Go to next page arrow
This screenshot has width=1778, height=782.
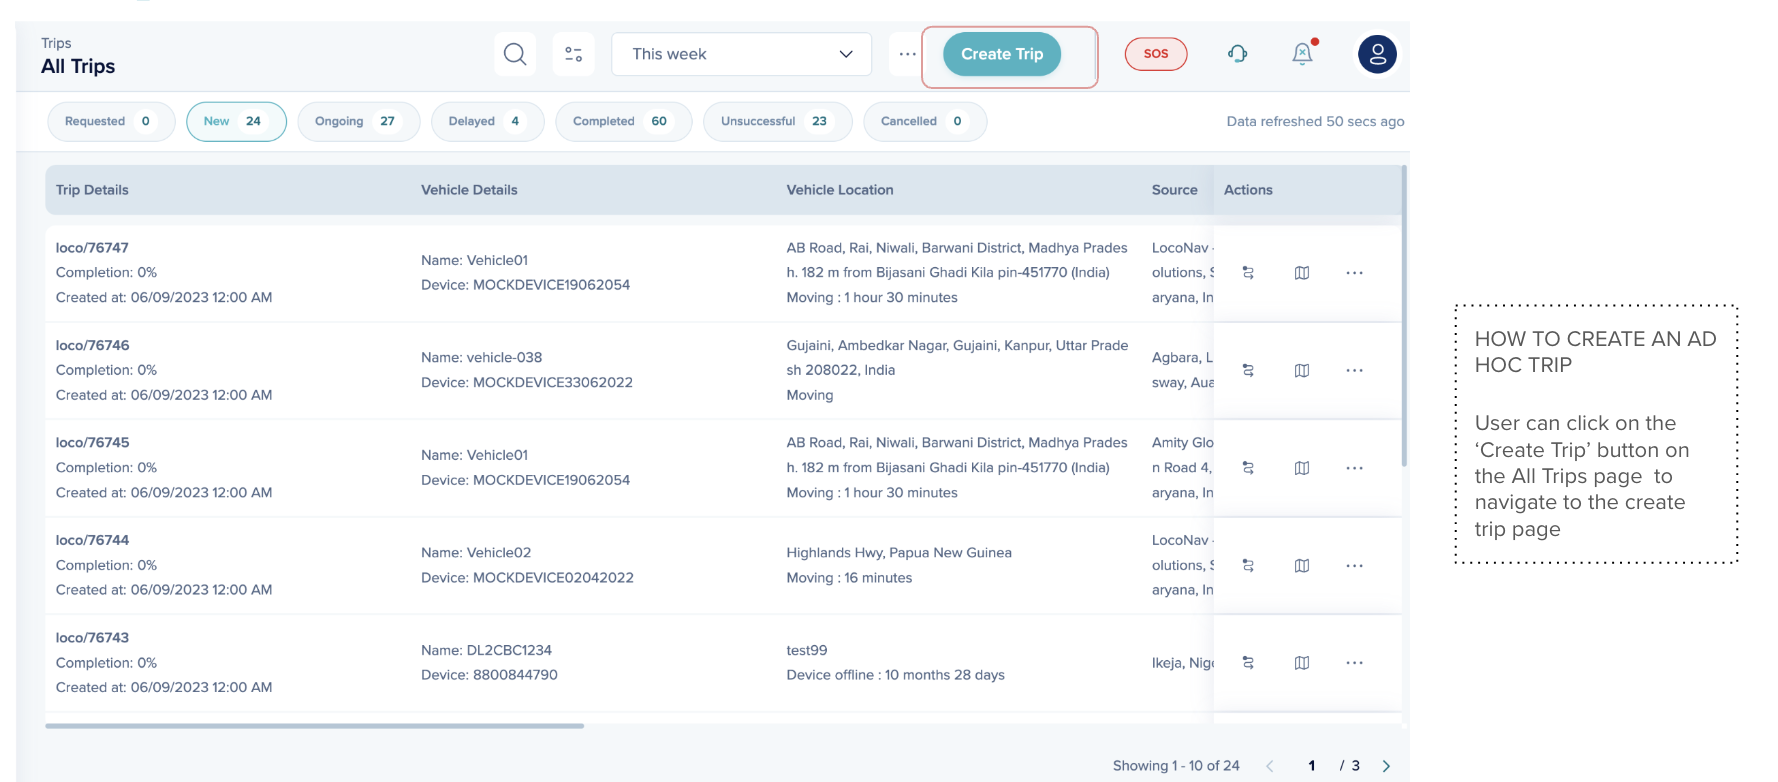pos(1386,766)
